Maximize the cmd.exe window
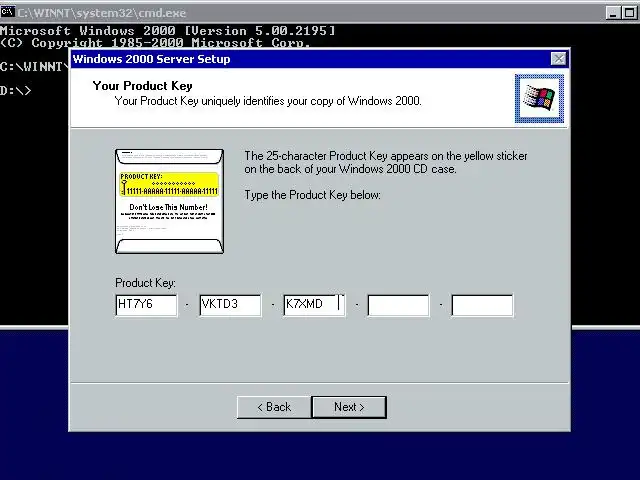 pos(629,13)
